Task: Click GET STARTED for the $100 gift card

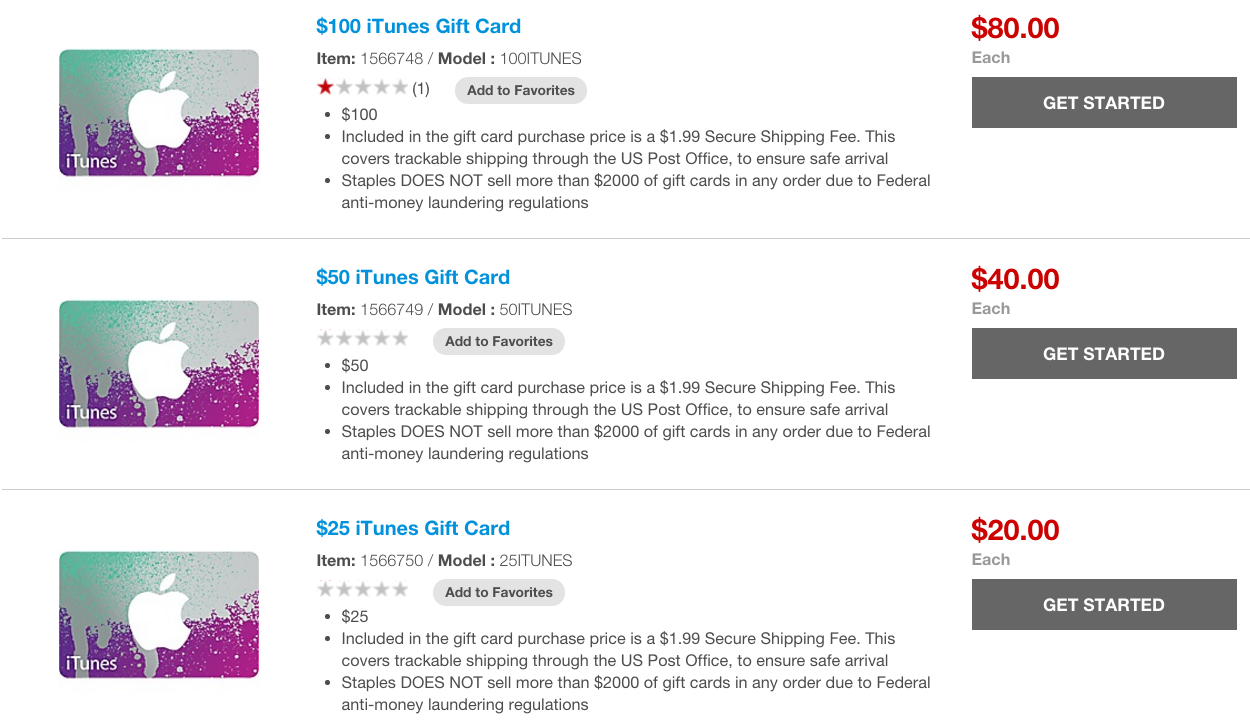Action: [1103, 101]
